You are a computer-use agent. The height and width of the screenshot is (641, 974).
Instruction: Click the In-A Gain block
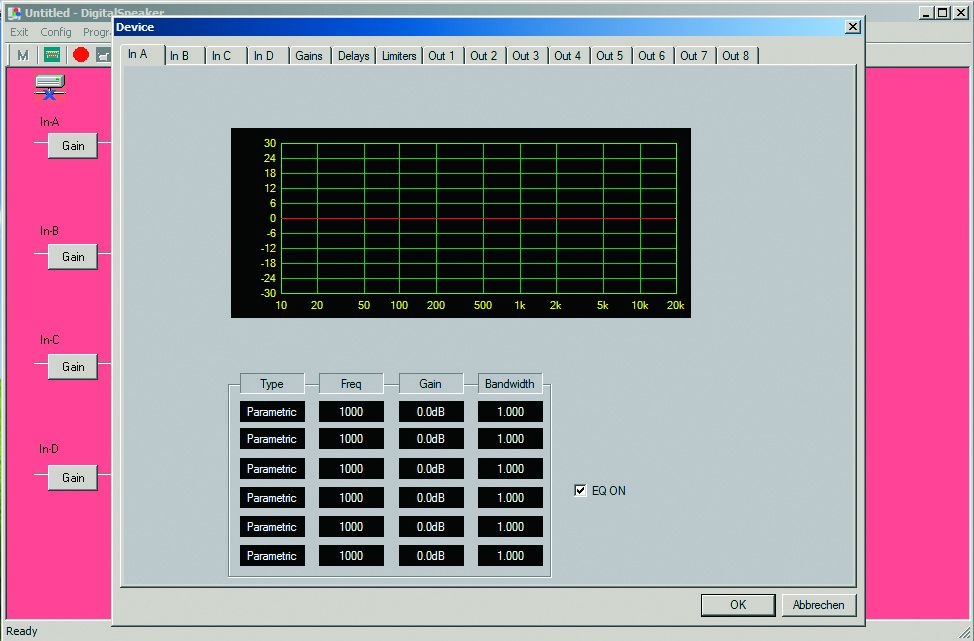pyautogui.click(x=73, y=146)
